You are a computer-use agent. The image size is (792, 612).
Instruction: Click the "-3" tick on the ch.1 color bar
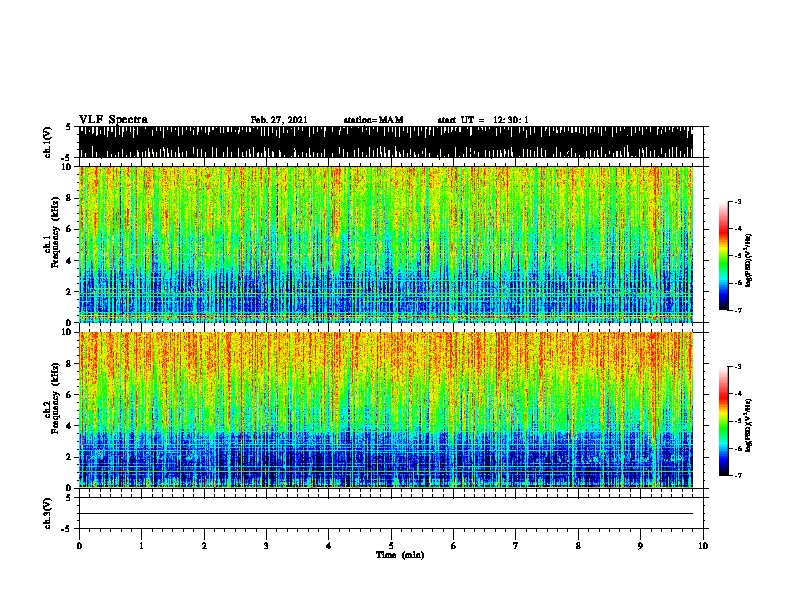pos(737,201)
